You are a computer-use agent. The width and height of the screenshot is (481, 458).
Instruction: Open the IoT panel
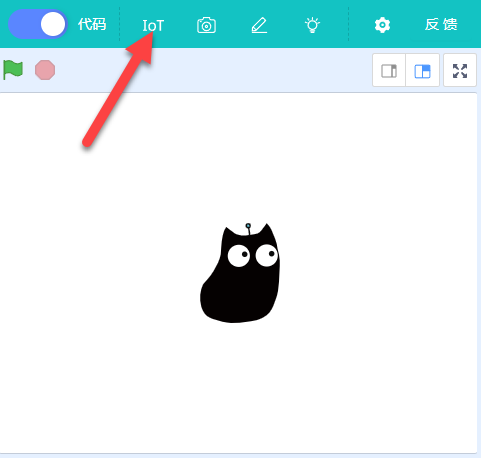tap(153, 25)
